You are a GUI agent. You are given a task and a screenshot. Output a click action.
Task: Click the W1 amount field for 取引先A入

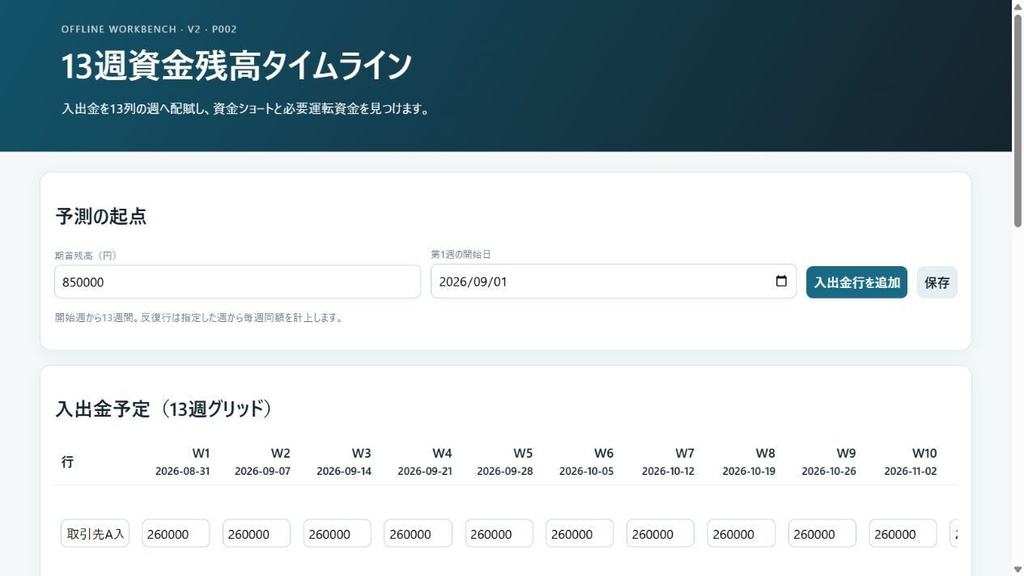[x=176, y=534]
